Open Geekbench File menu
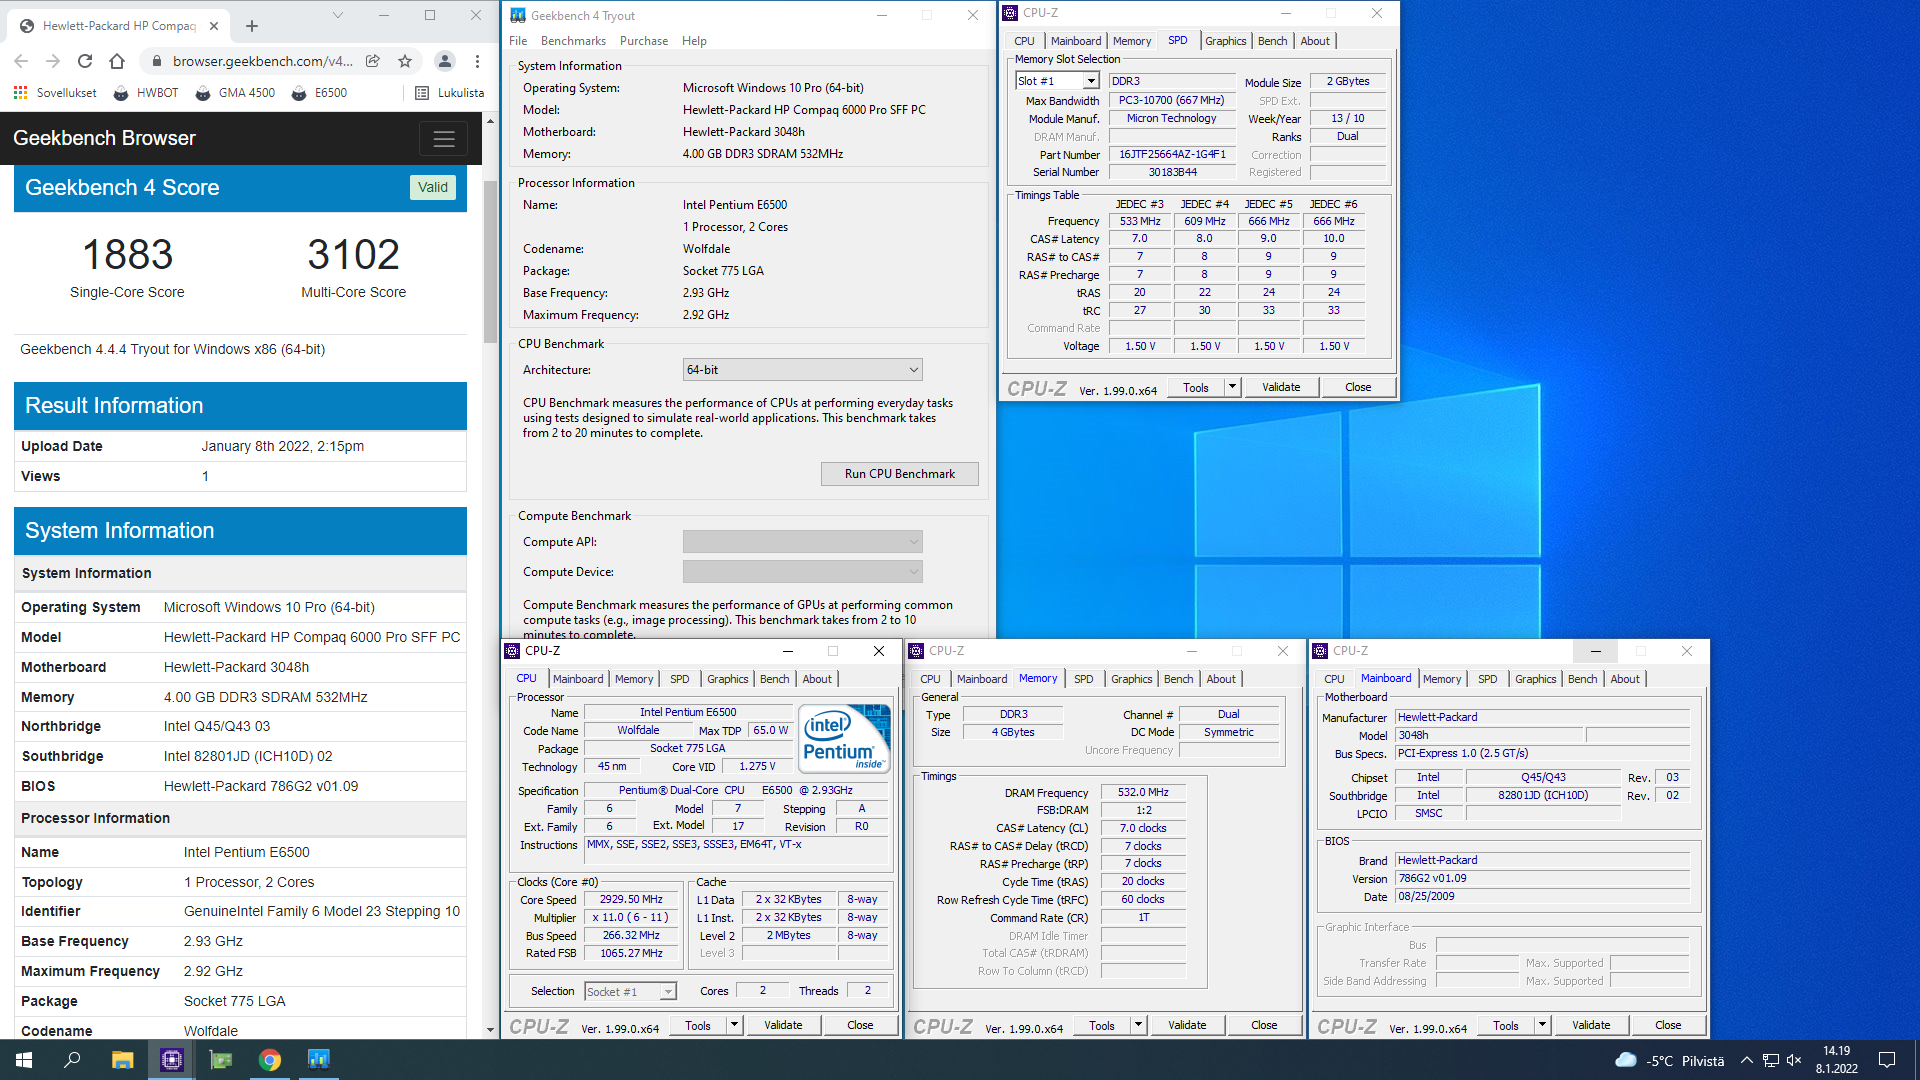The width and height of the screenshot is (1920, 1080). click(518, 41)
